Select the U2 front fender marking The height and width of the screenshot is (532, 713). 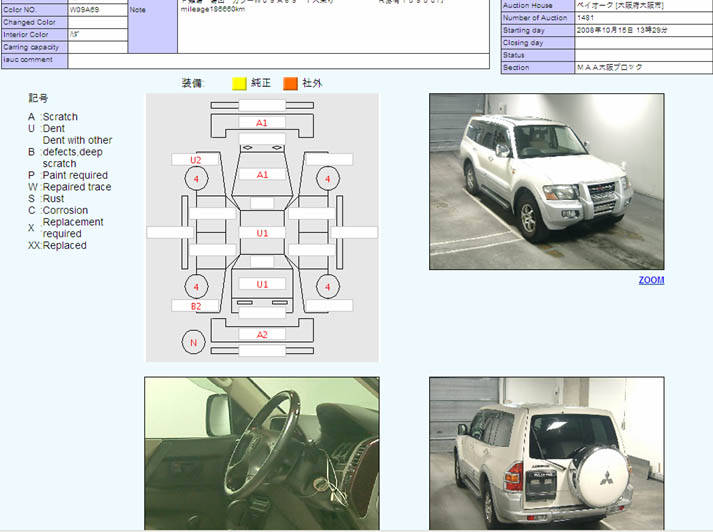point(196,160)
